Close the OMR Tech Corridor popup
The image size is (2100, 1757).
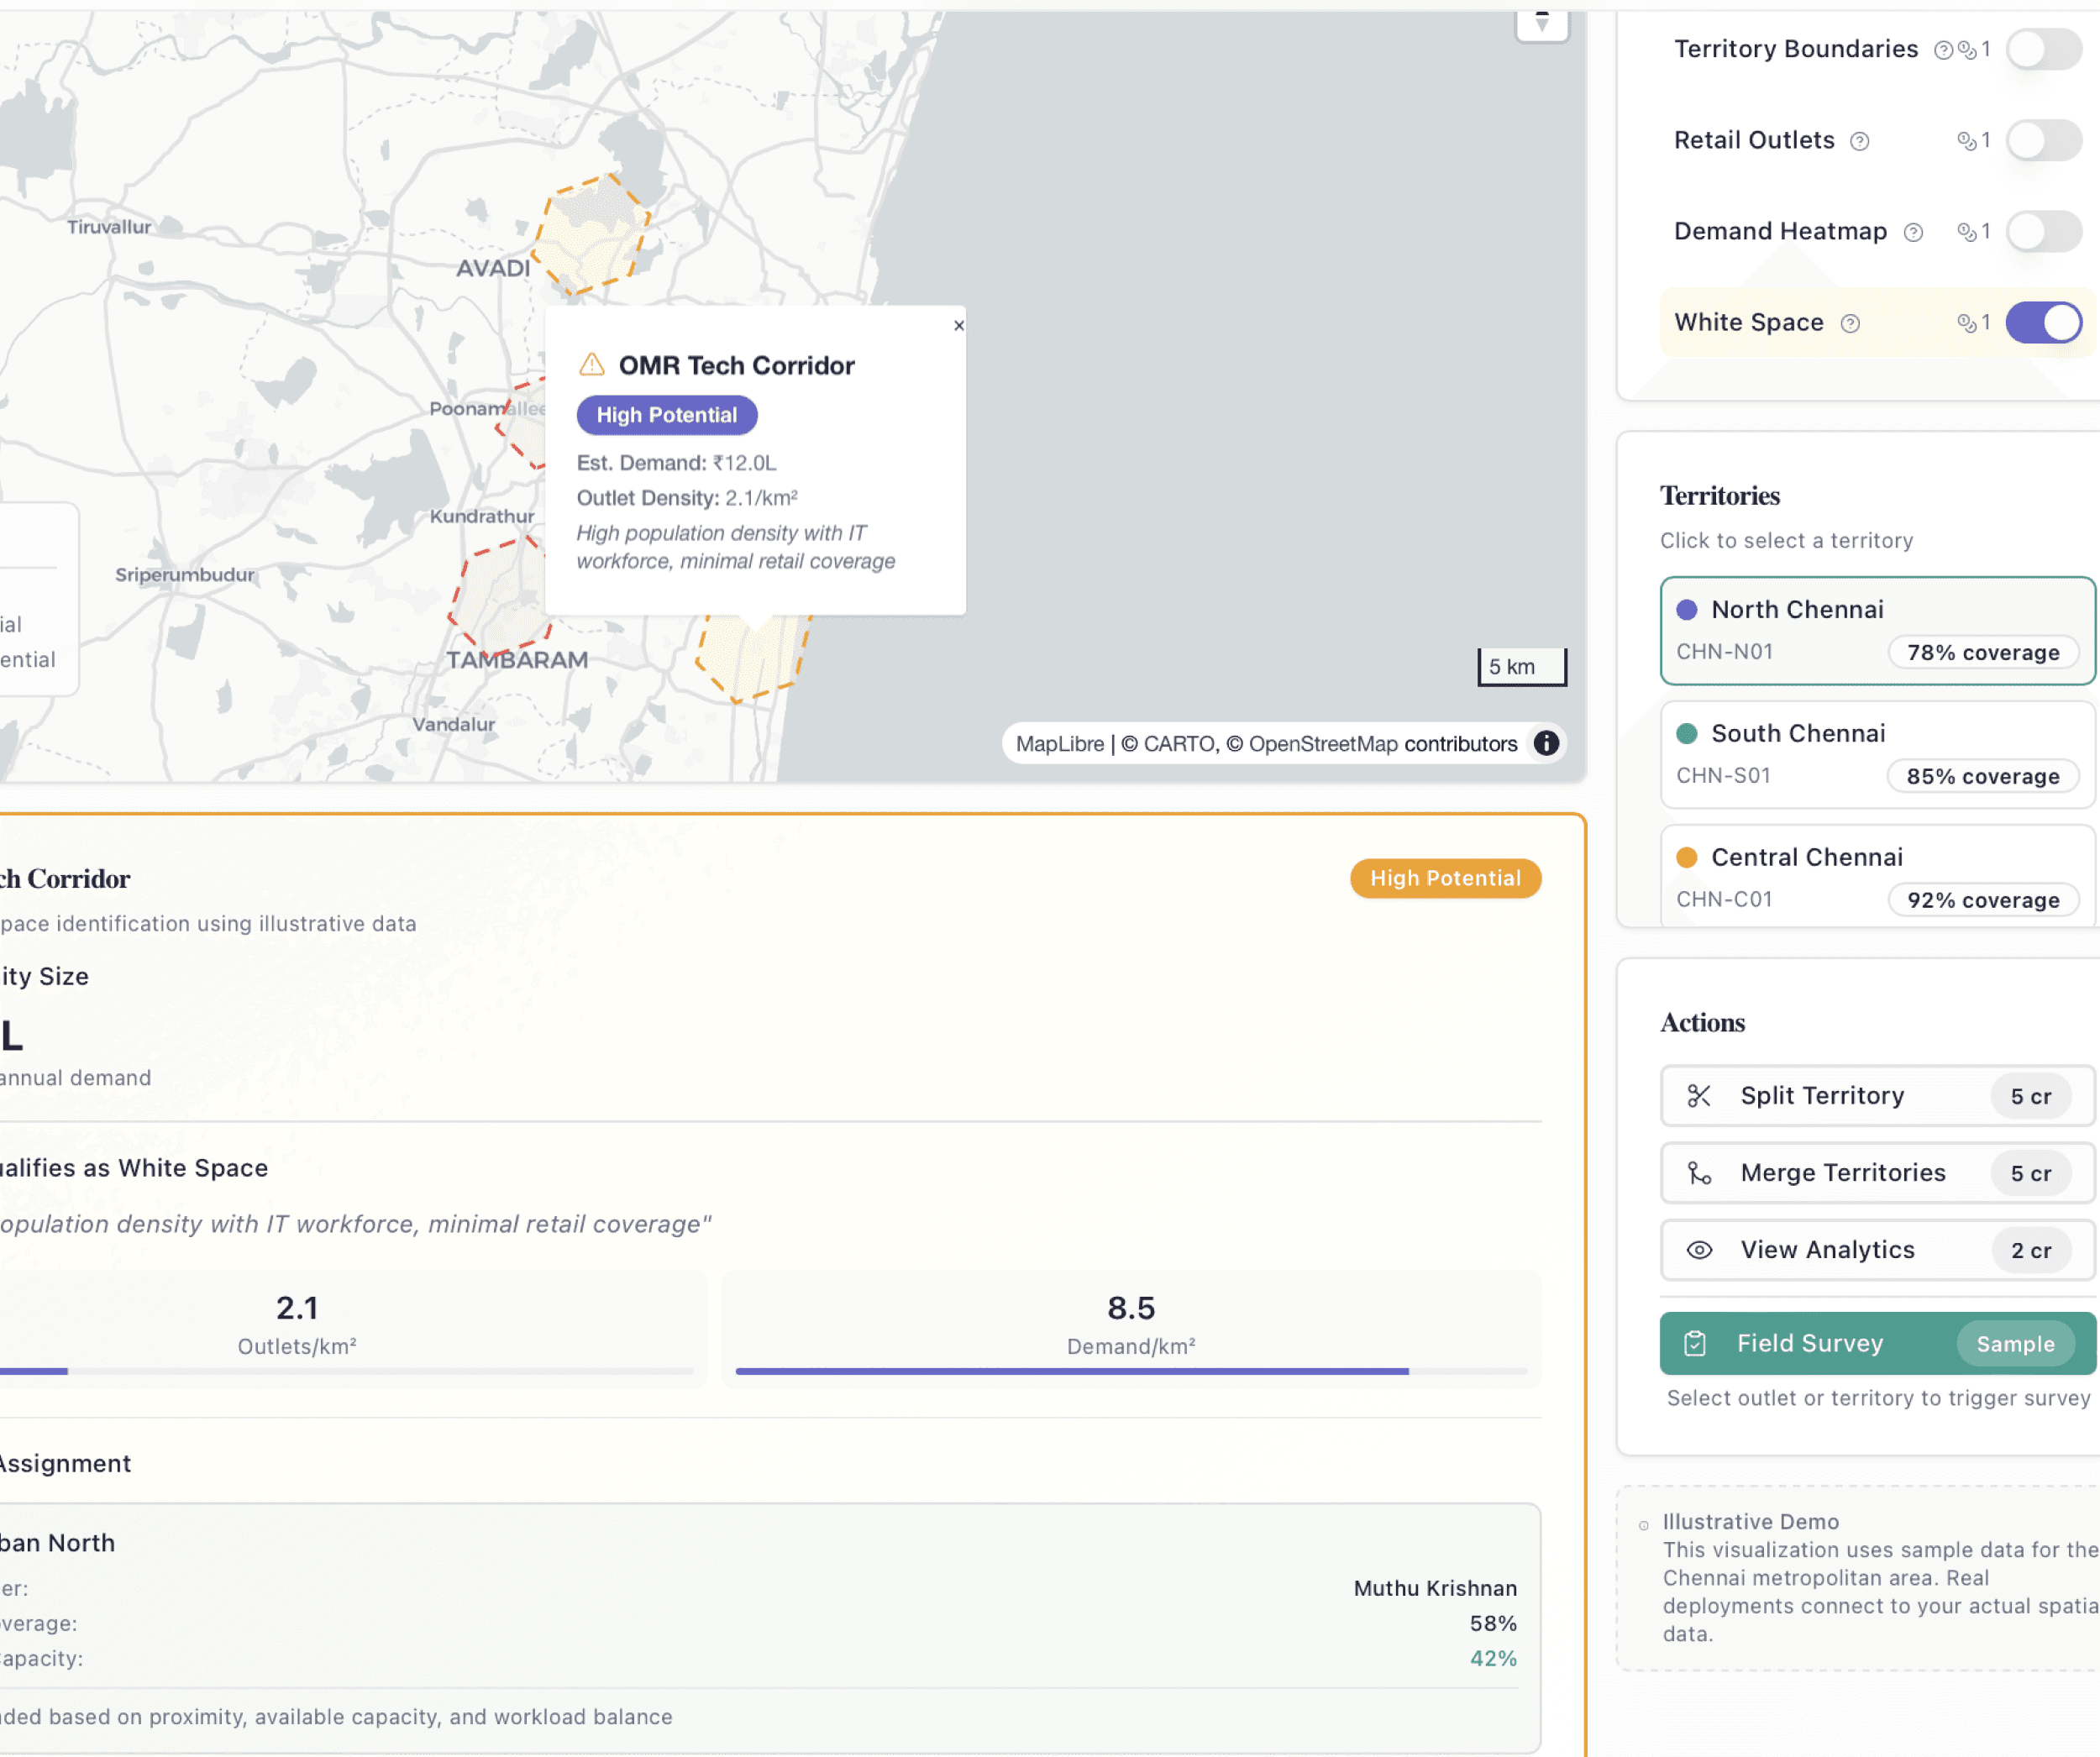[x=958, y=325]
